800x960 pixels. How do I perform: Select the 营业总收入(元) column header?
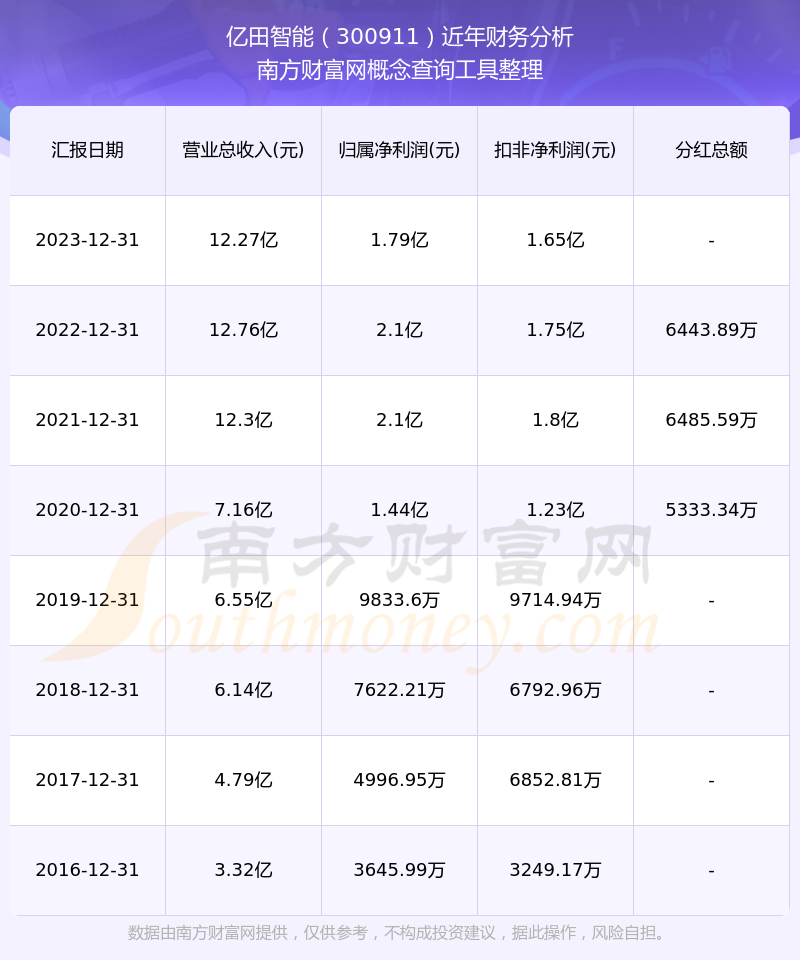[x=244, y=150]
